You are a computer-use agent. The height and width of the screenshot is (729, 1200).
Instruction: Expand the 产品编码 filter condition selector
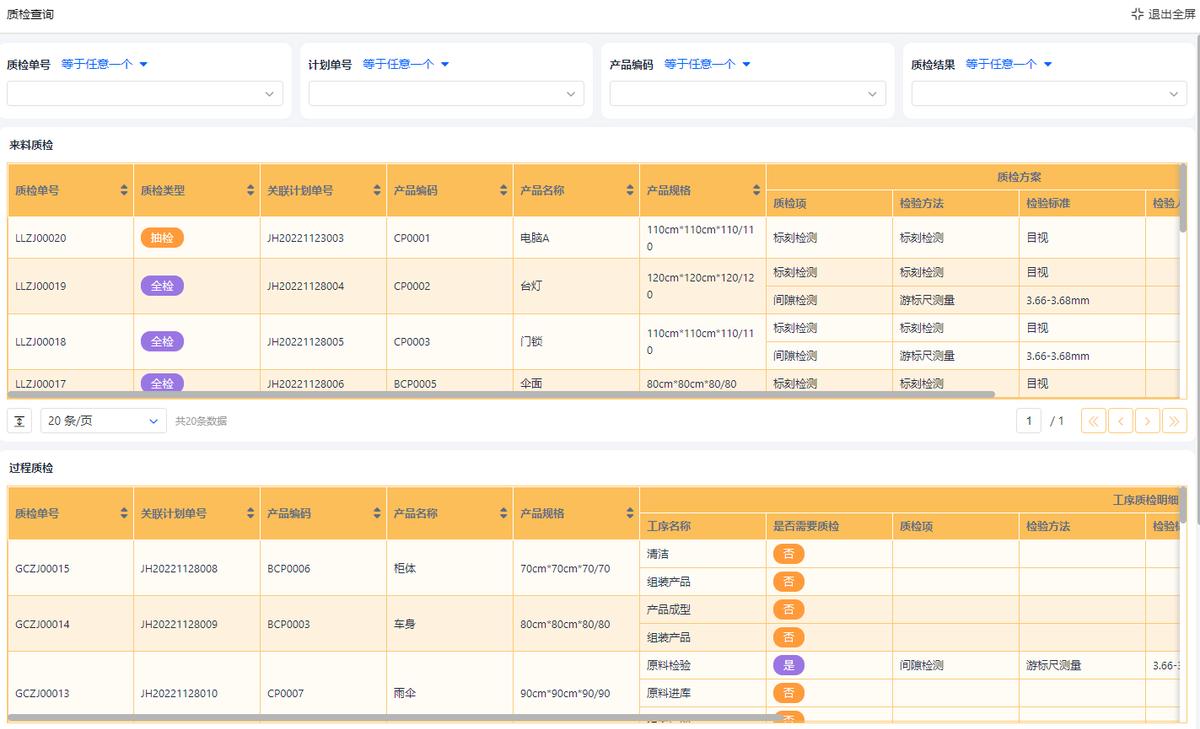[706, 62]
